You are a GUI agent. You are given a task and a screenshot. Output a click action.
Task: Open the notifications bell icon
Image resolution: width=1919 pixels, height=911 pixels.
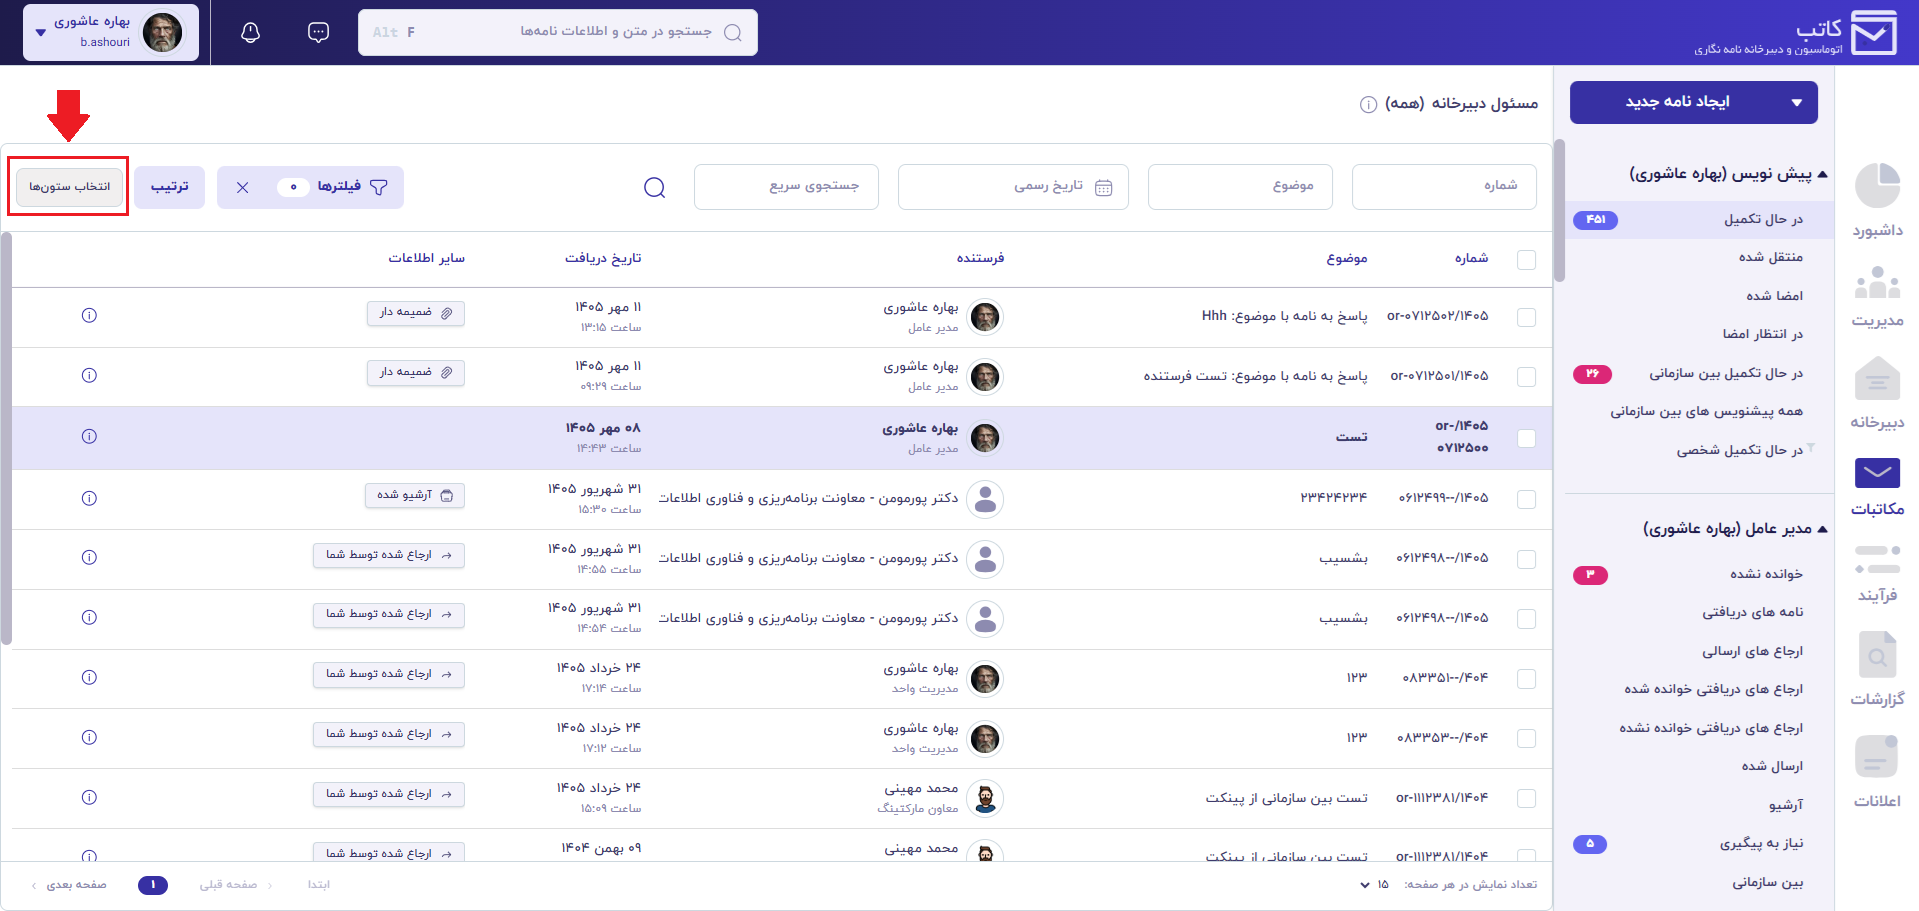point(251,33)
